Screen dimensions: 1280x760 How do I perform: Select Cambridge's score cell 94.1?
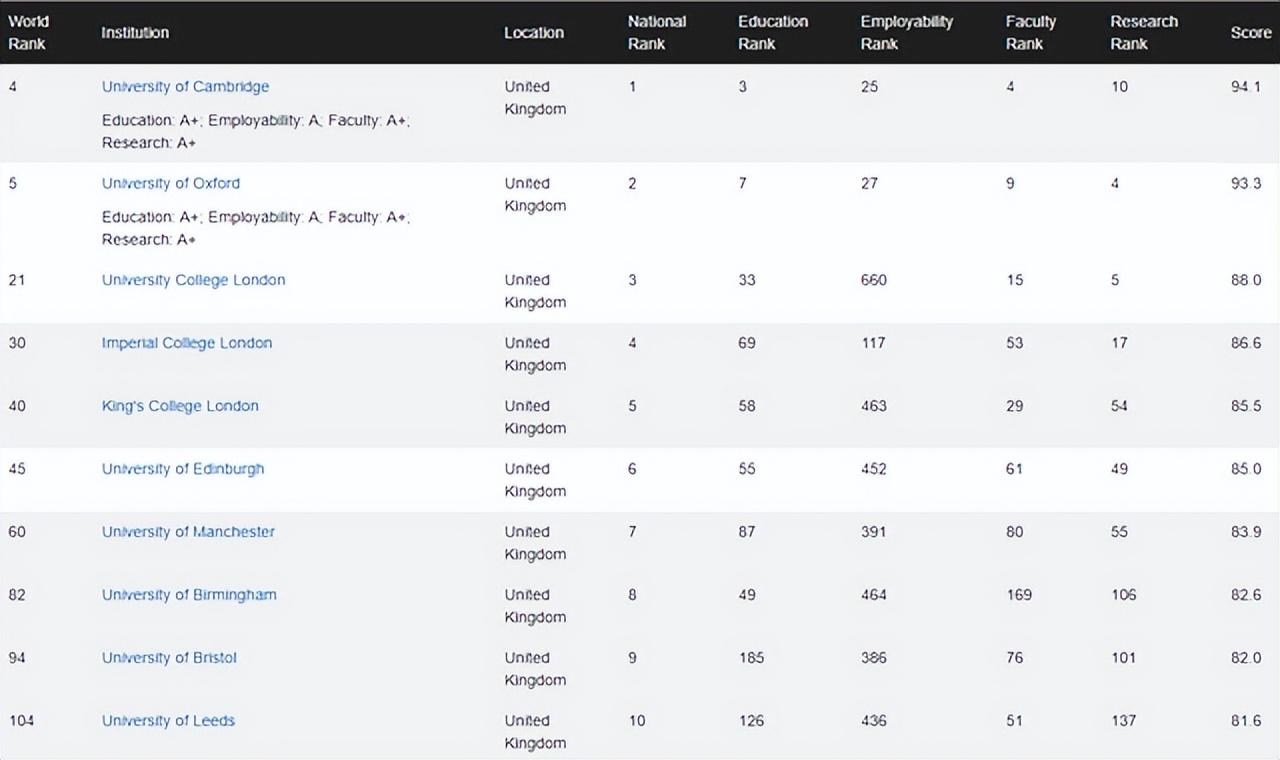1245,87
